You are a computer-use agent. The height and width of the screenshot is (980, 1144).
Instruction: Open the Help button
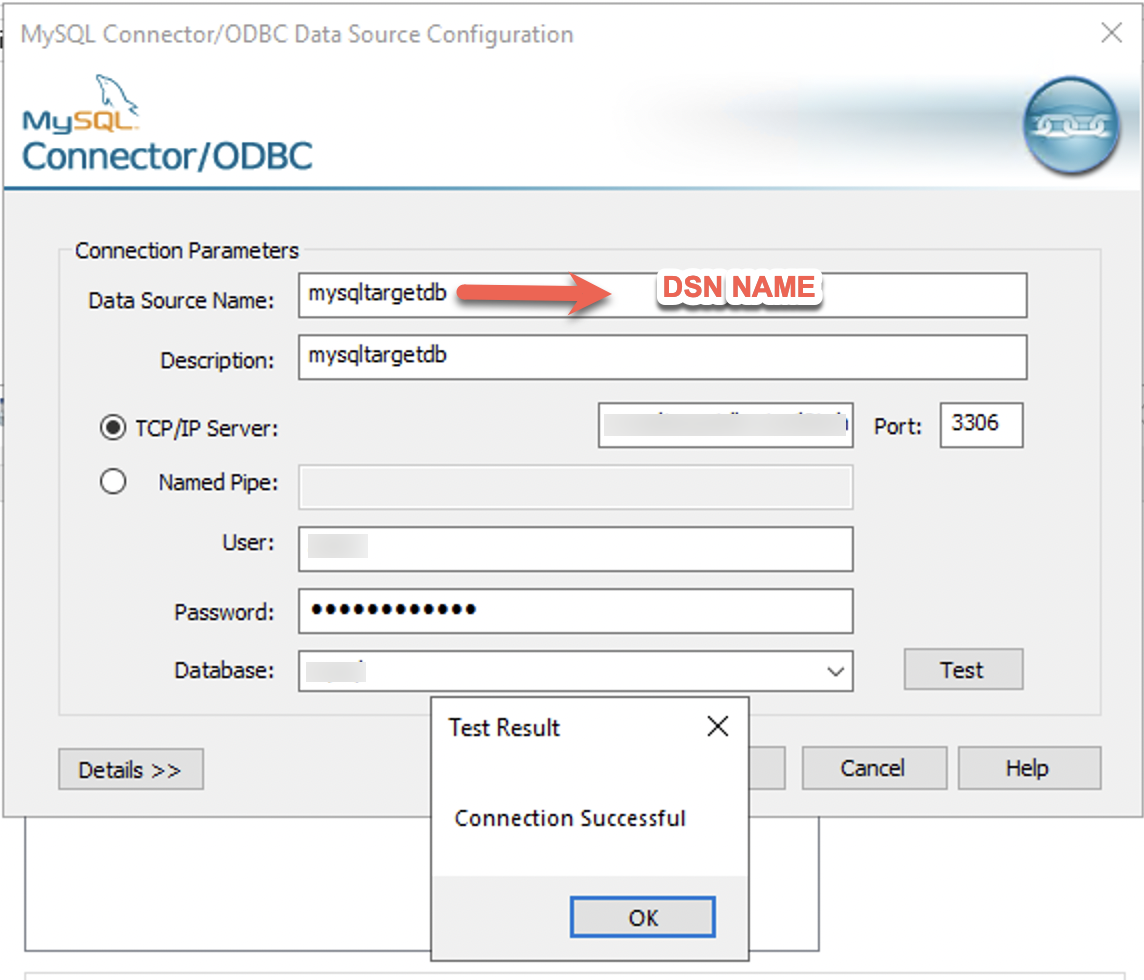pyautogui.click(x=1029, y=768)
